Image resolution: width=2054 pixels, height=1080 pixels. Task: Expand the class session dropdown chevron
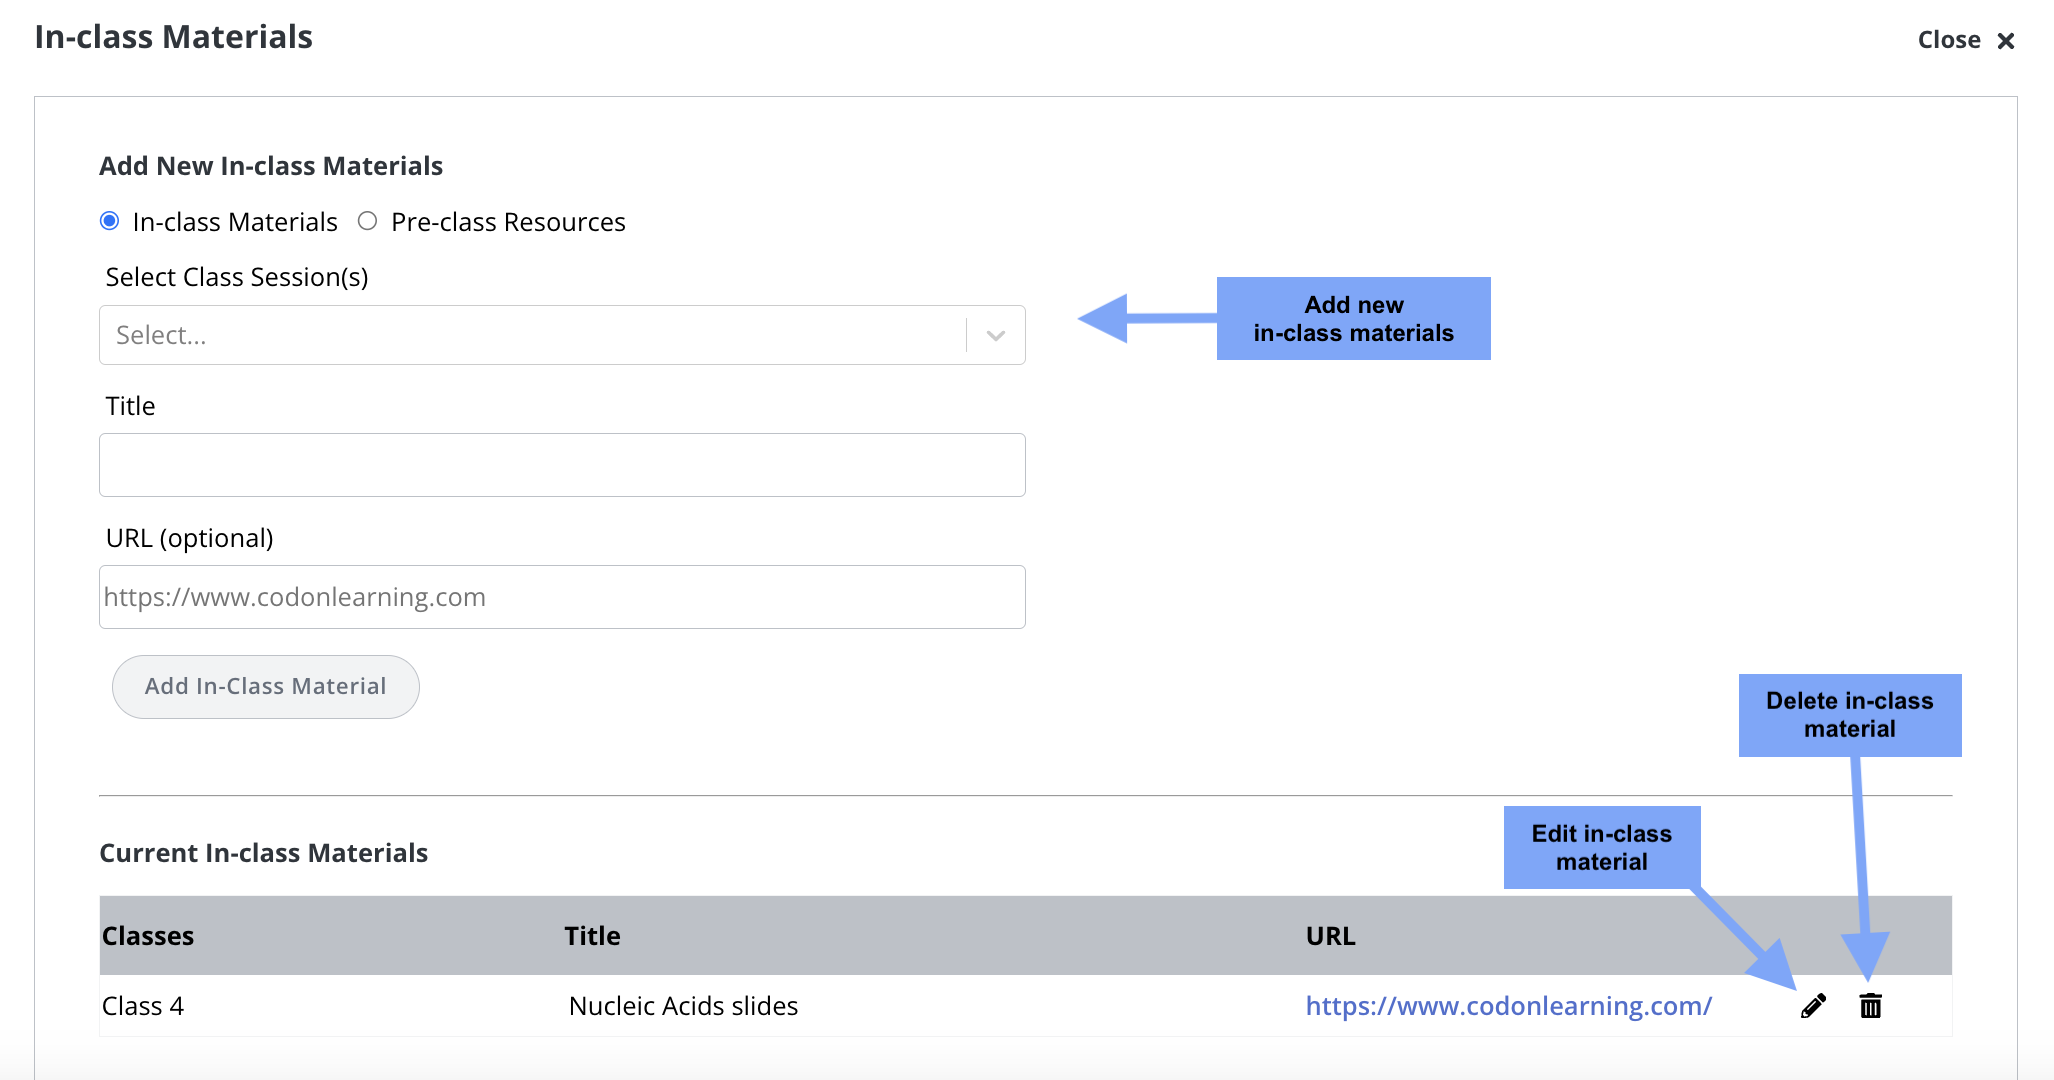995,335
